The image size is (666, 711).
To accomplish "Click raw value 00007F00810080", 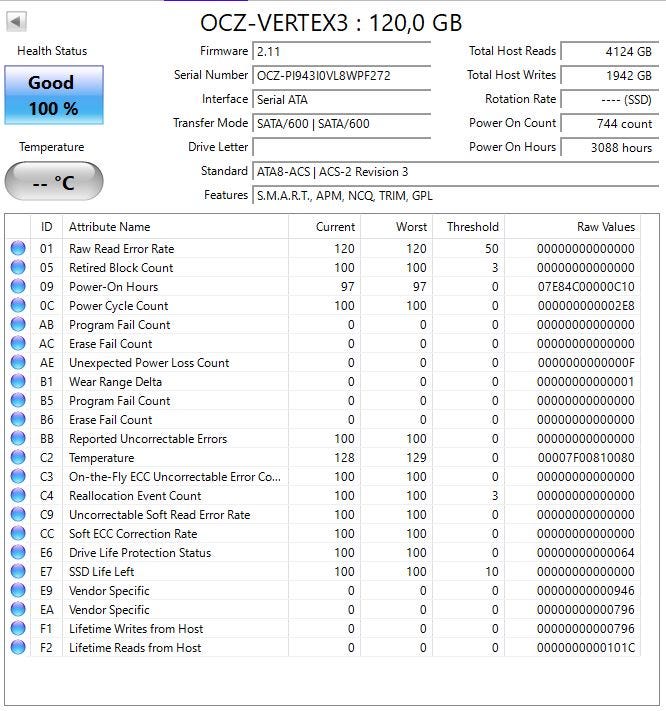I will [586, 458].
